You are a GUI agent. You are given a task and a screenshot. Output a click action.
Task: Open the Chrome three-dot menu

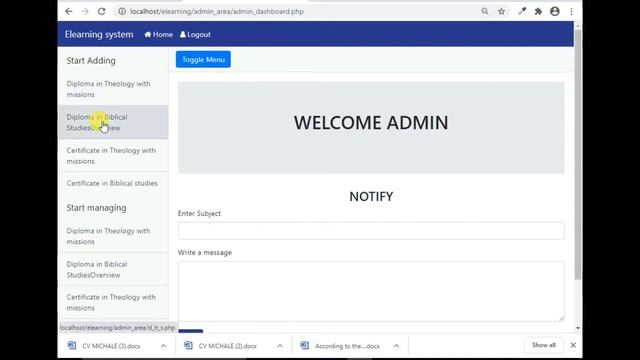[571, 11]
